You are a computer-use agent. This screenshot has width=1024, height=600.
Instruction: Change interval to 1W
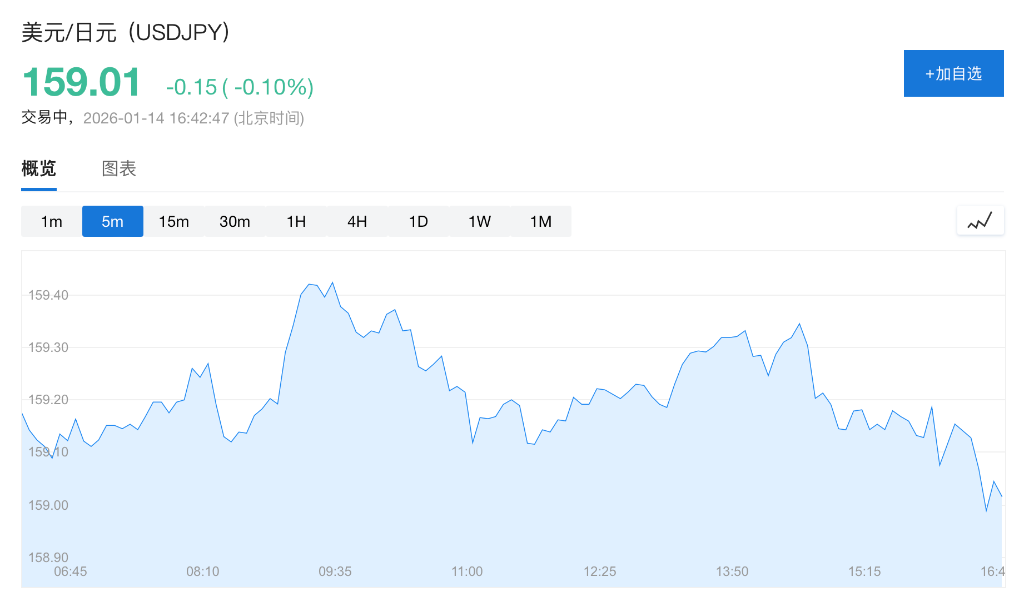click(479, 222)
